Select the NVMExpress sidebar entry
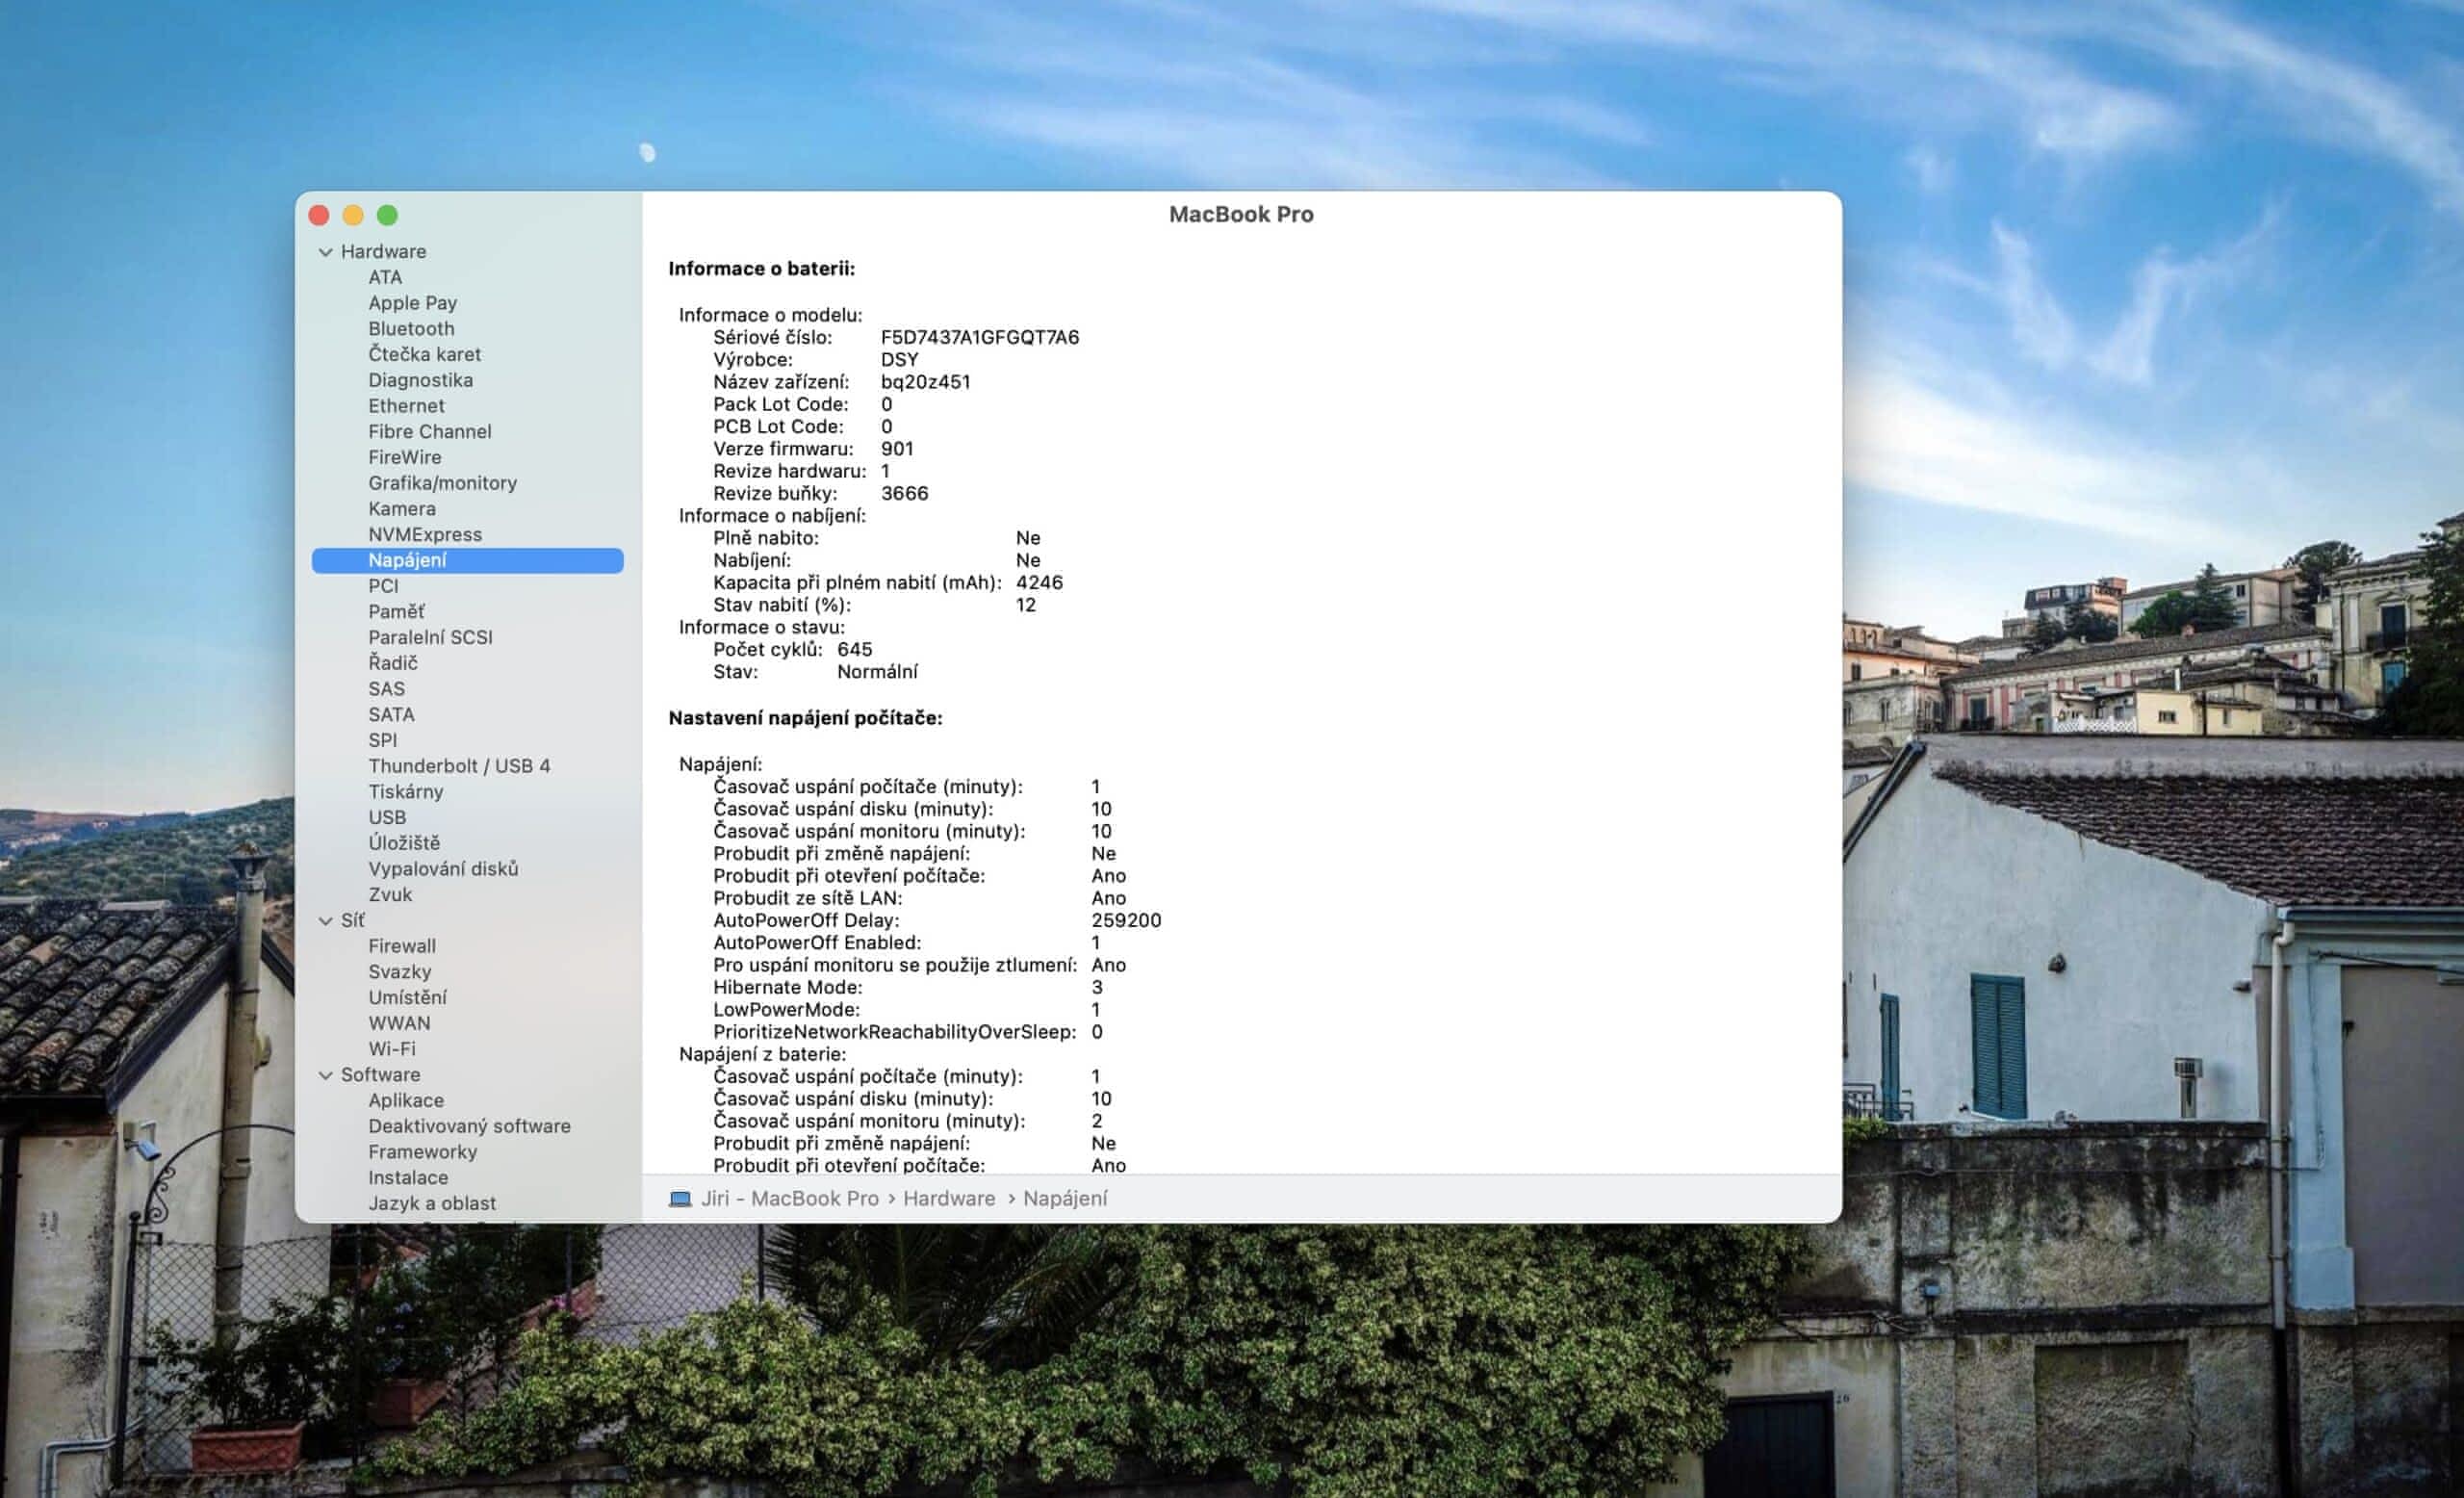Viewport: 2464px width, 1498px height. tap(424, 534)
